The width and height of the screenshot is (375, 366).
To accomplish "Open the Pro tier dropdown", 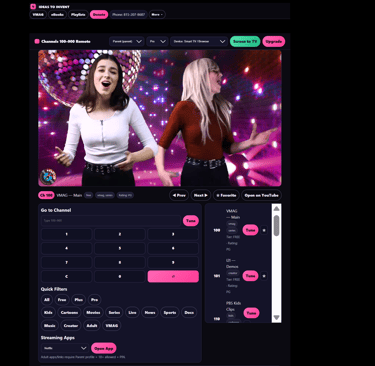I will [157, 41].
